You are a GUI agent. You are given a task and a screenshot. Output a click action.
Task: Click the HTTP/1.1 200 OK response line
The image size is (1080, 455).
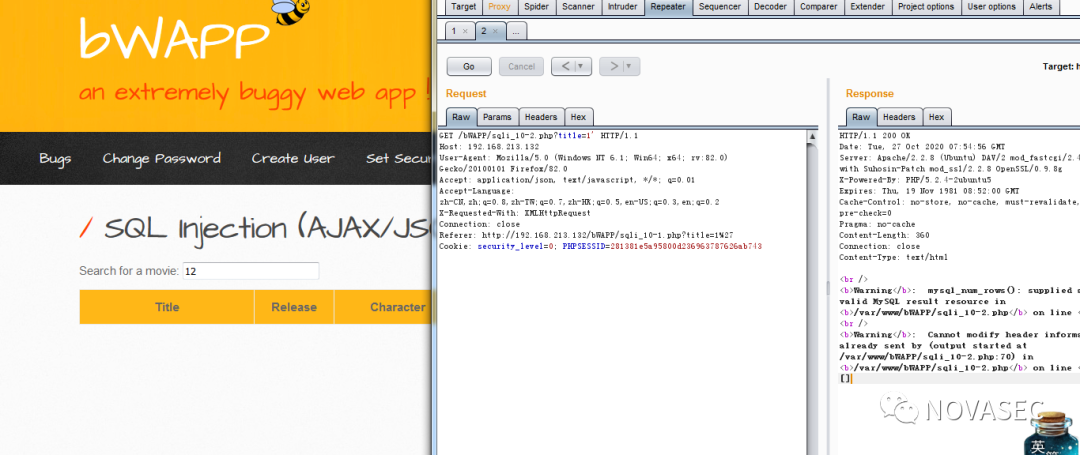coord(874,136)
